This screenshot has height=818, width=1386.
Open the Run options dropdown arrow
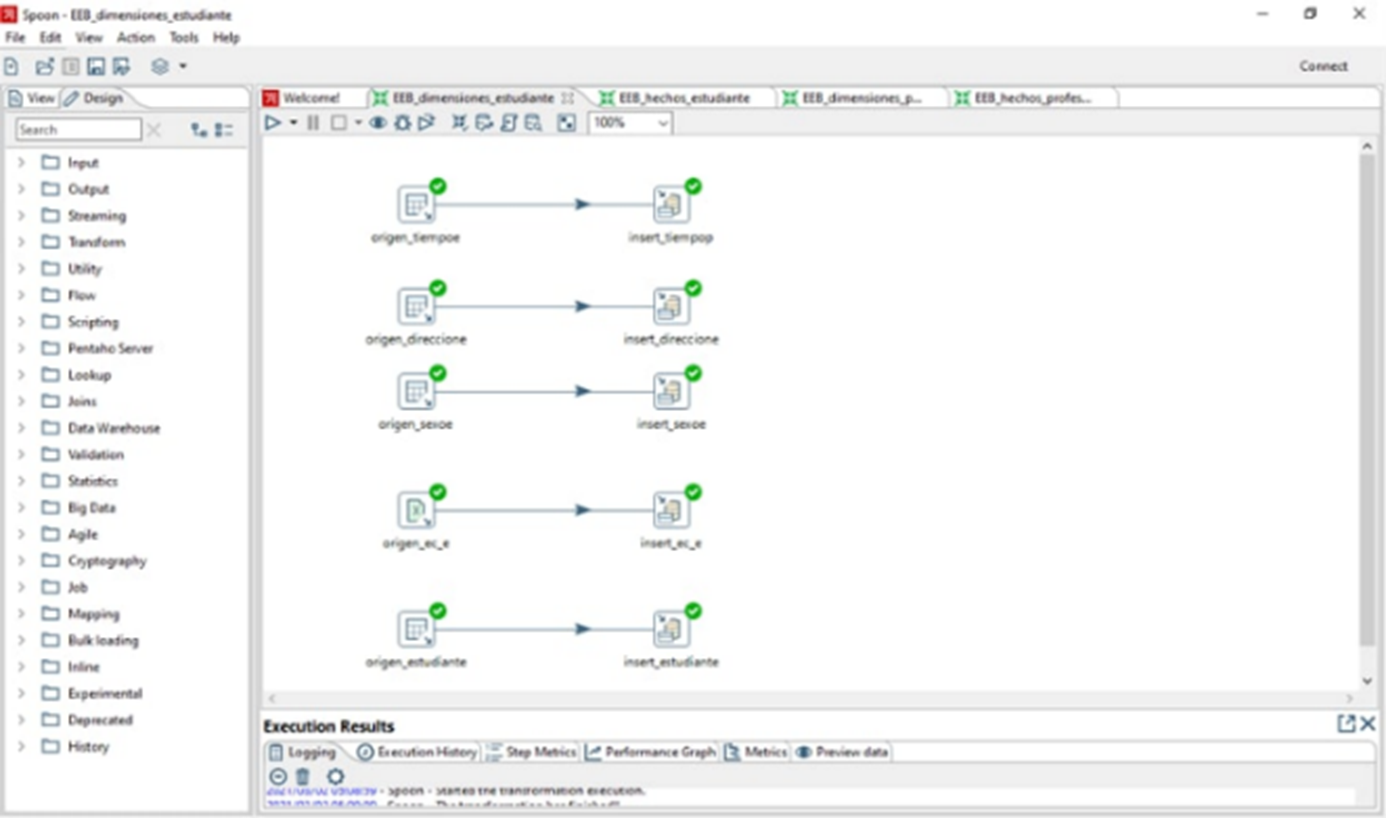tap(293, 122)
